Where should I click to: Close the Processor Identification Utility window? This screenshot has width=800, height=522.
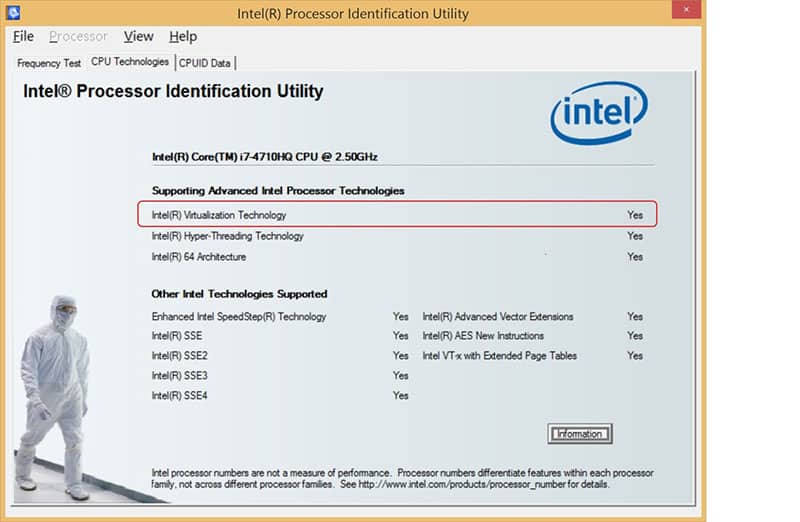[x=686, y=9]
